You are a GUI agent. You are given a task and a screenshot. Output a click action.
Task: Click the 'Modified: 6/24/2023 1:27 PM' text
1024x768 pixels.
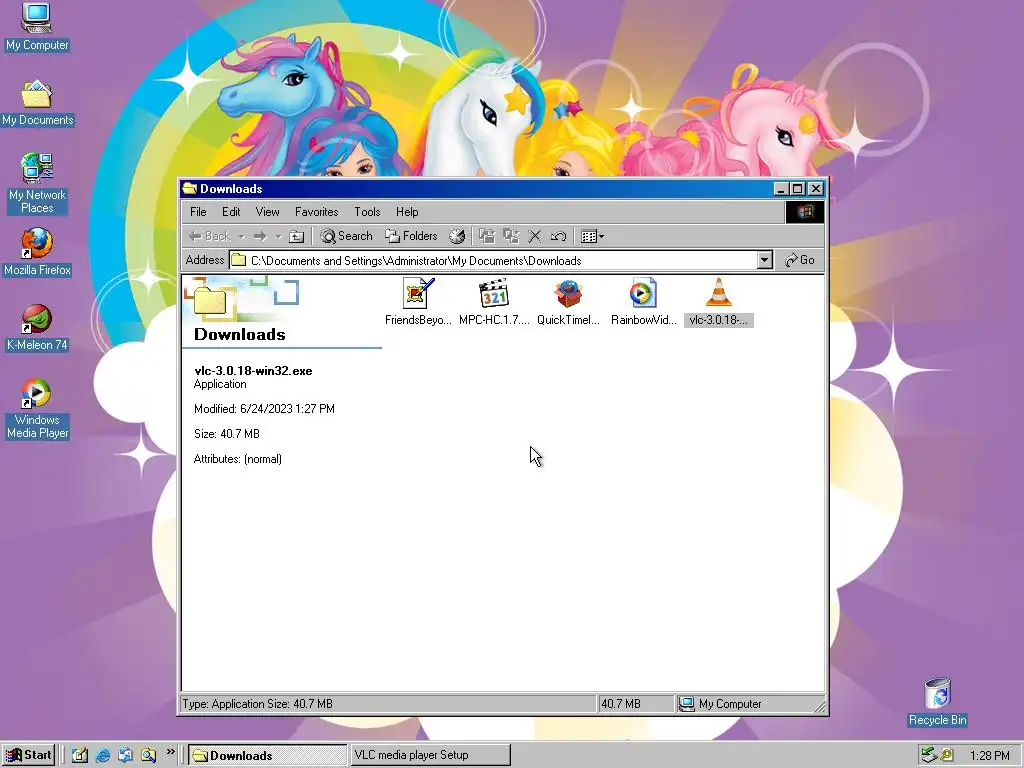264,409
